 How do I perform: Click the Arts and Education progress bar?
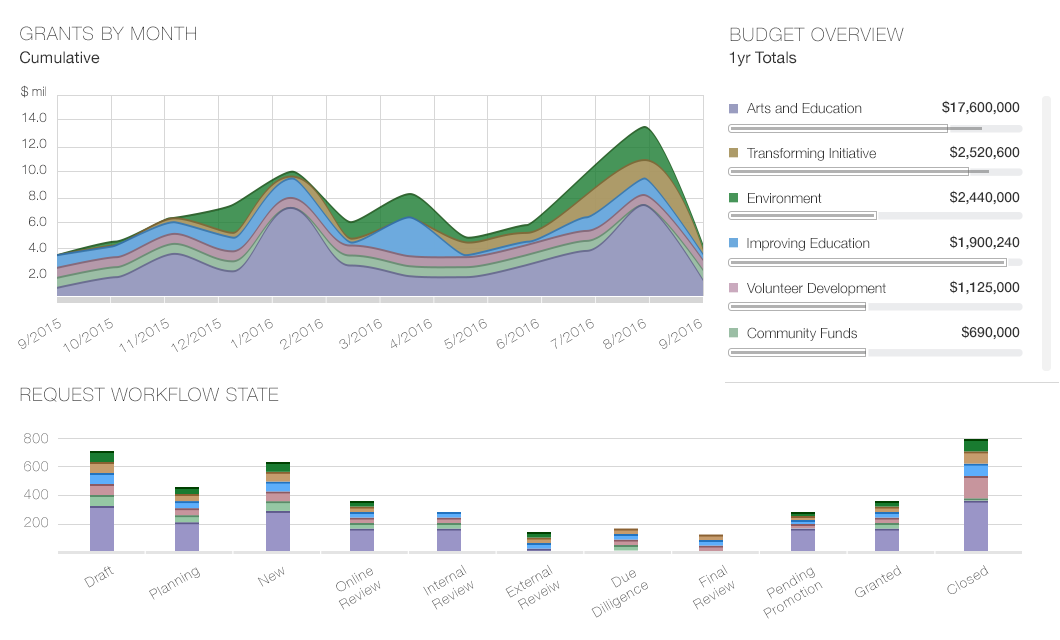pyautogui.click(x=874, y=129)
